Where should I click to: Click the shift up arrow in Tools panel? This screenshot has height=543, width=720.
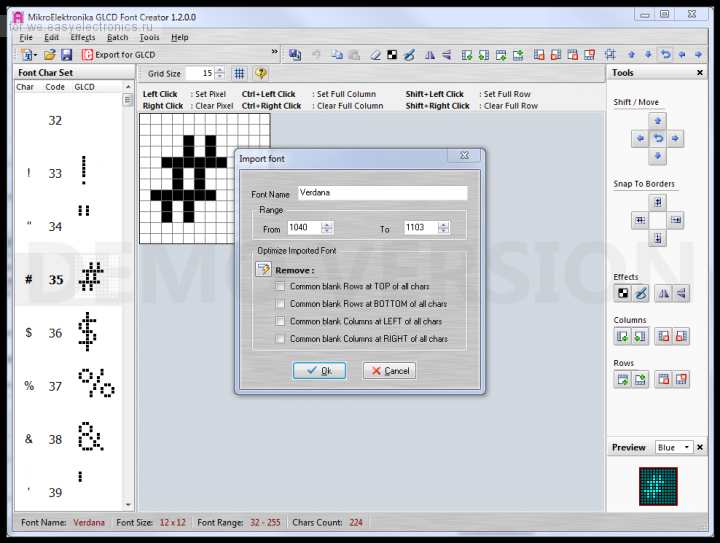point(657,121)
